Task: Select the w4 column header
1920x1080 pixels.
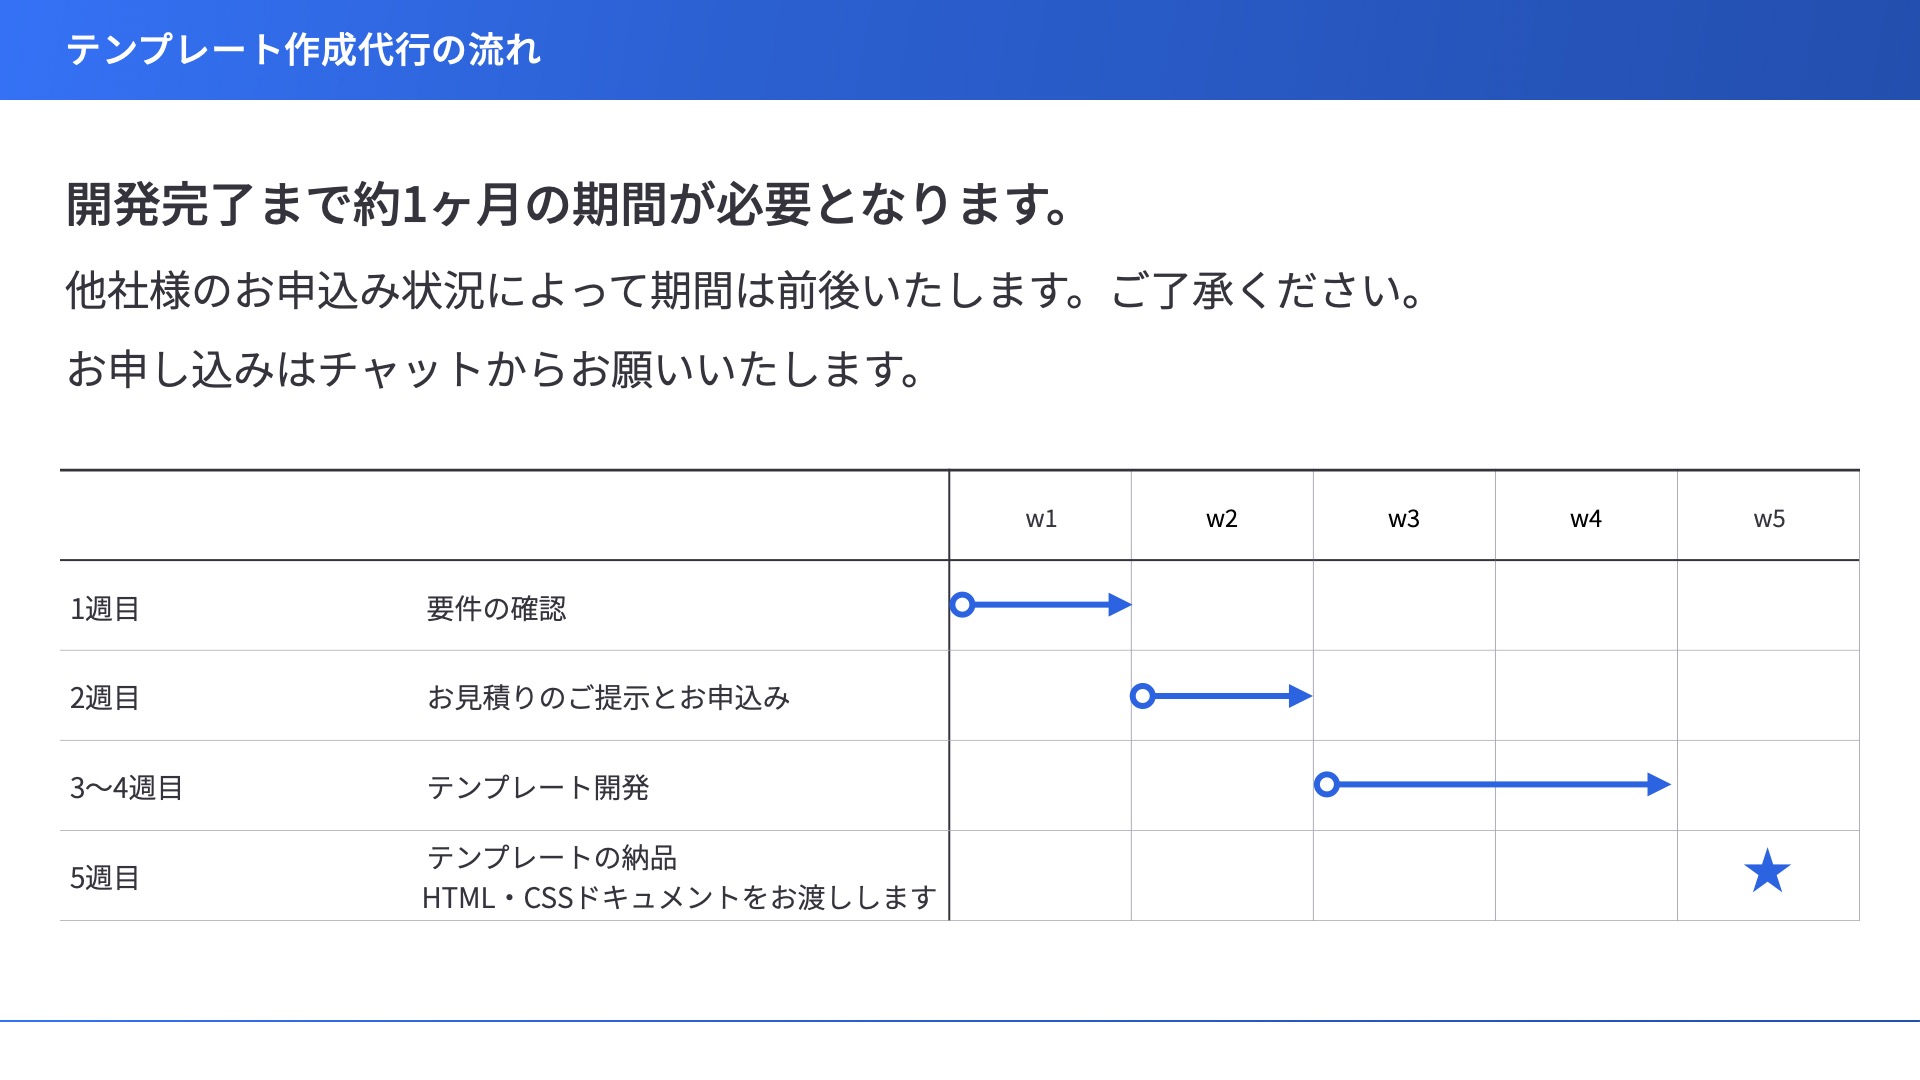Action: point(1586,519)
